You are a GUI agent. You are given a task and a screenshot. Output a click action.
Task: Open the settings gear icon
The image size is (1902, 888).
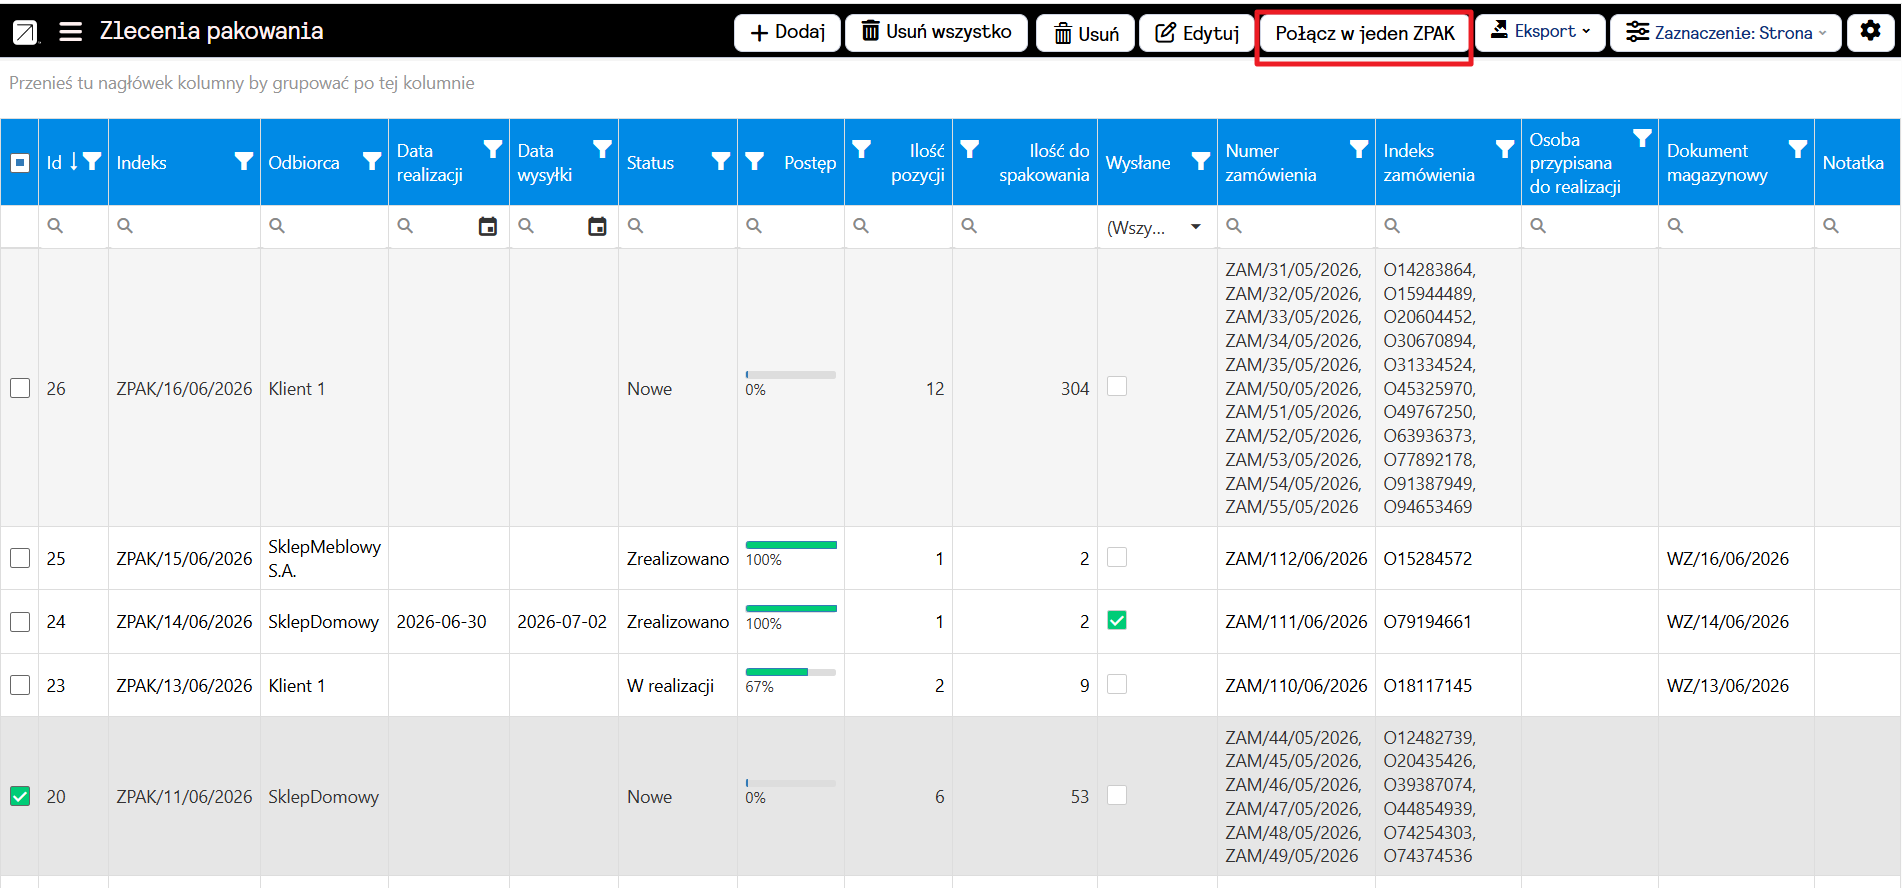click(1870, 32)
